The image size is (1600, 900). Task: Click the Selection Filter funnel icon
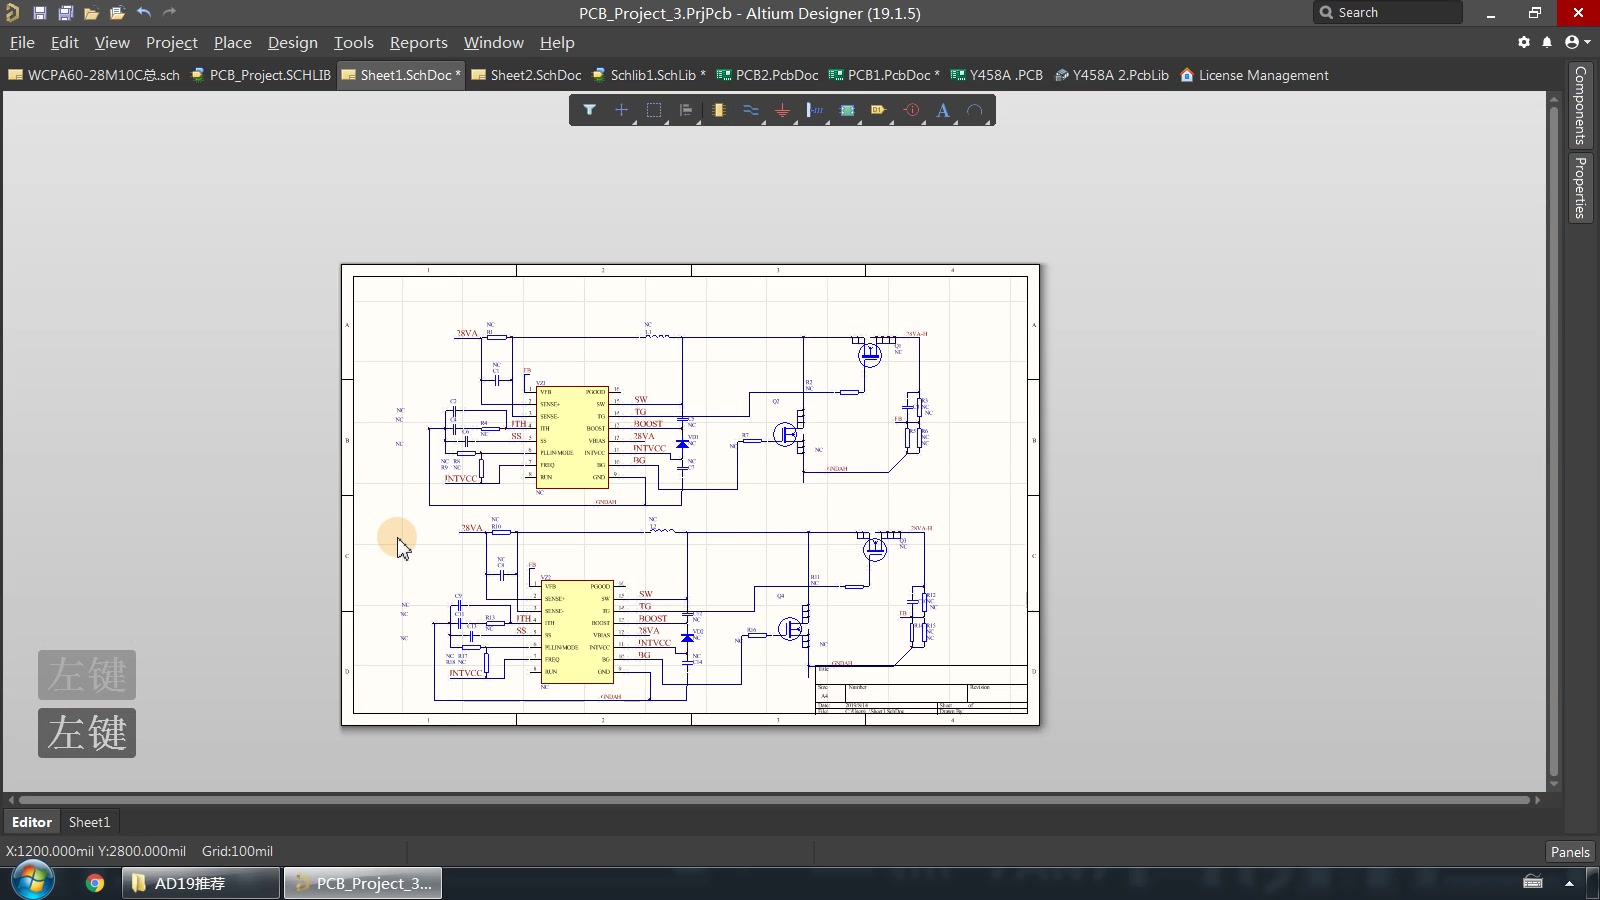(x=590, y=110)
